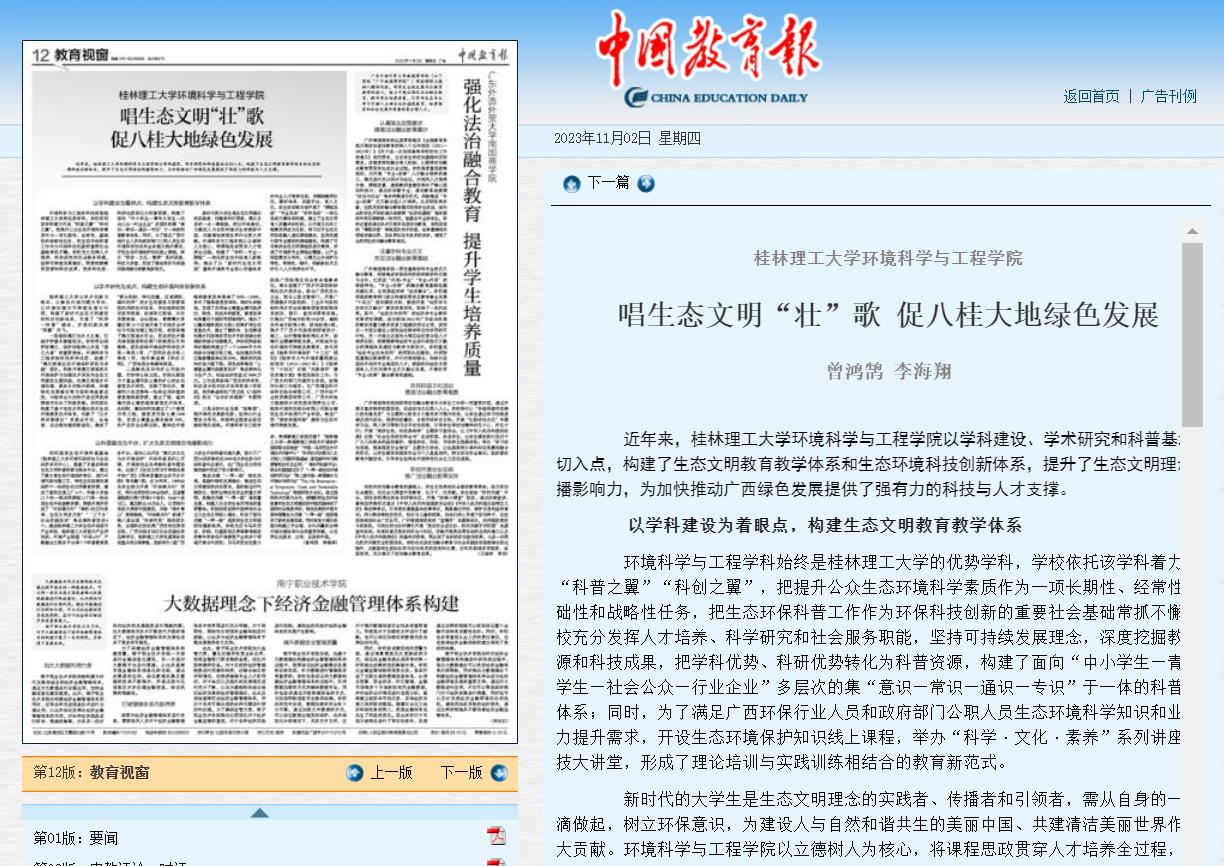1224x866 pixels.
Task: Go to previous page via 上一版 text
Action: [x=391, y=773]
